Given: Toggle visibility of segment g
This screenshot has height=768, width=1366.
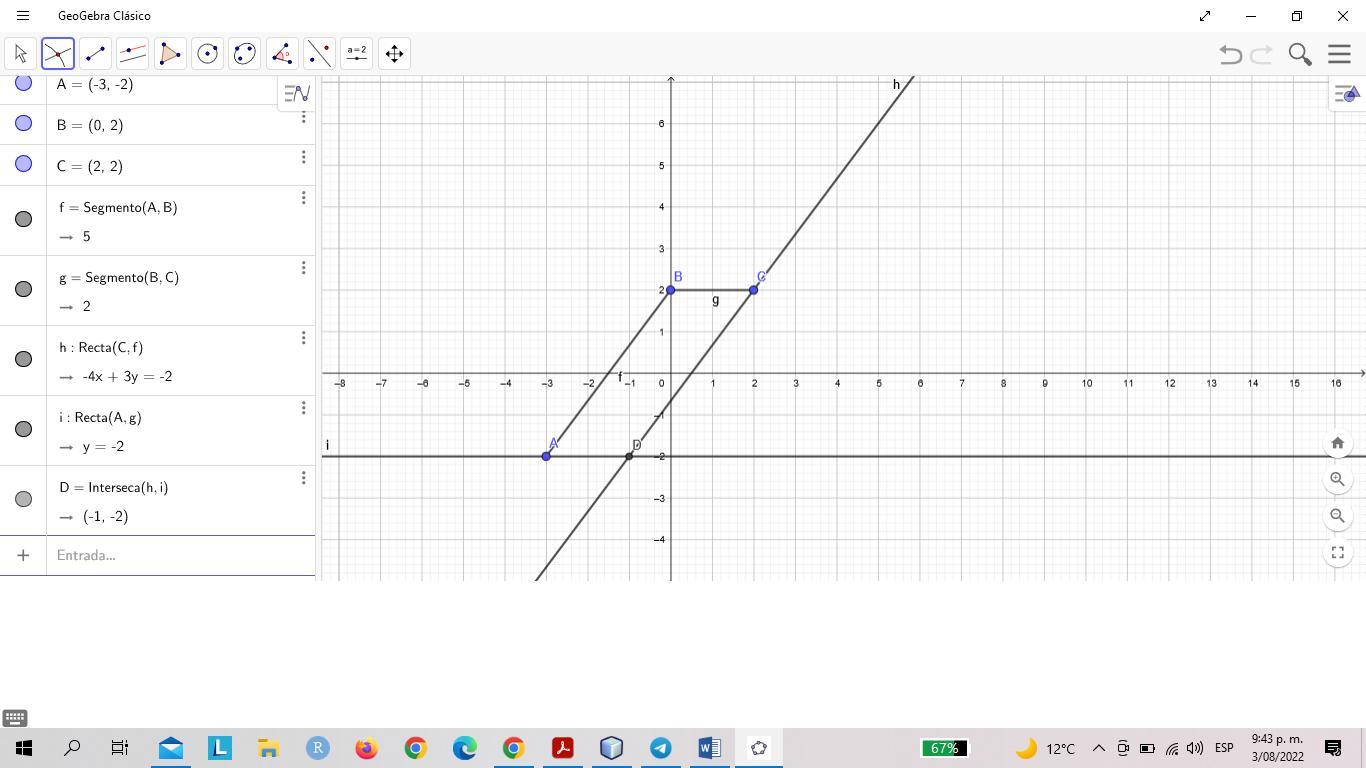Looking at the screenshot, I should pyautogui.click(x=23, y=289).
